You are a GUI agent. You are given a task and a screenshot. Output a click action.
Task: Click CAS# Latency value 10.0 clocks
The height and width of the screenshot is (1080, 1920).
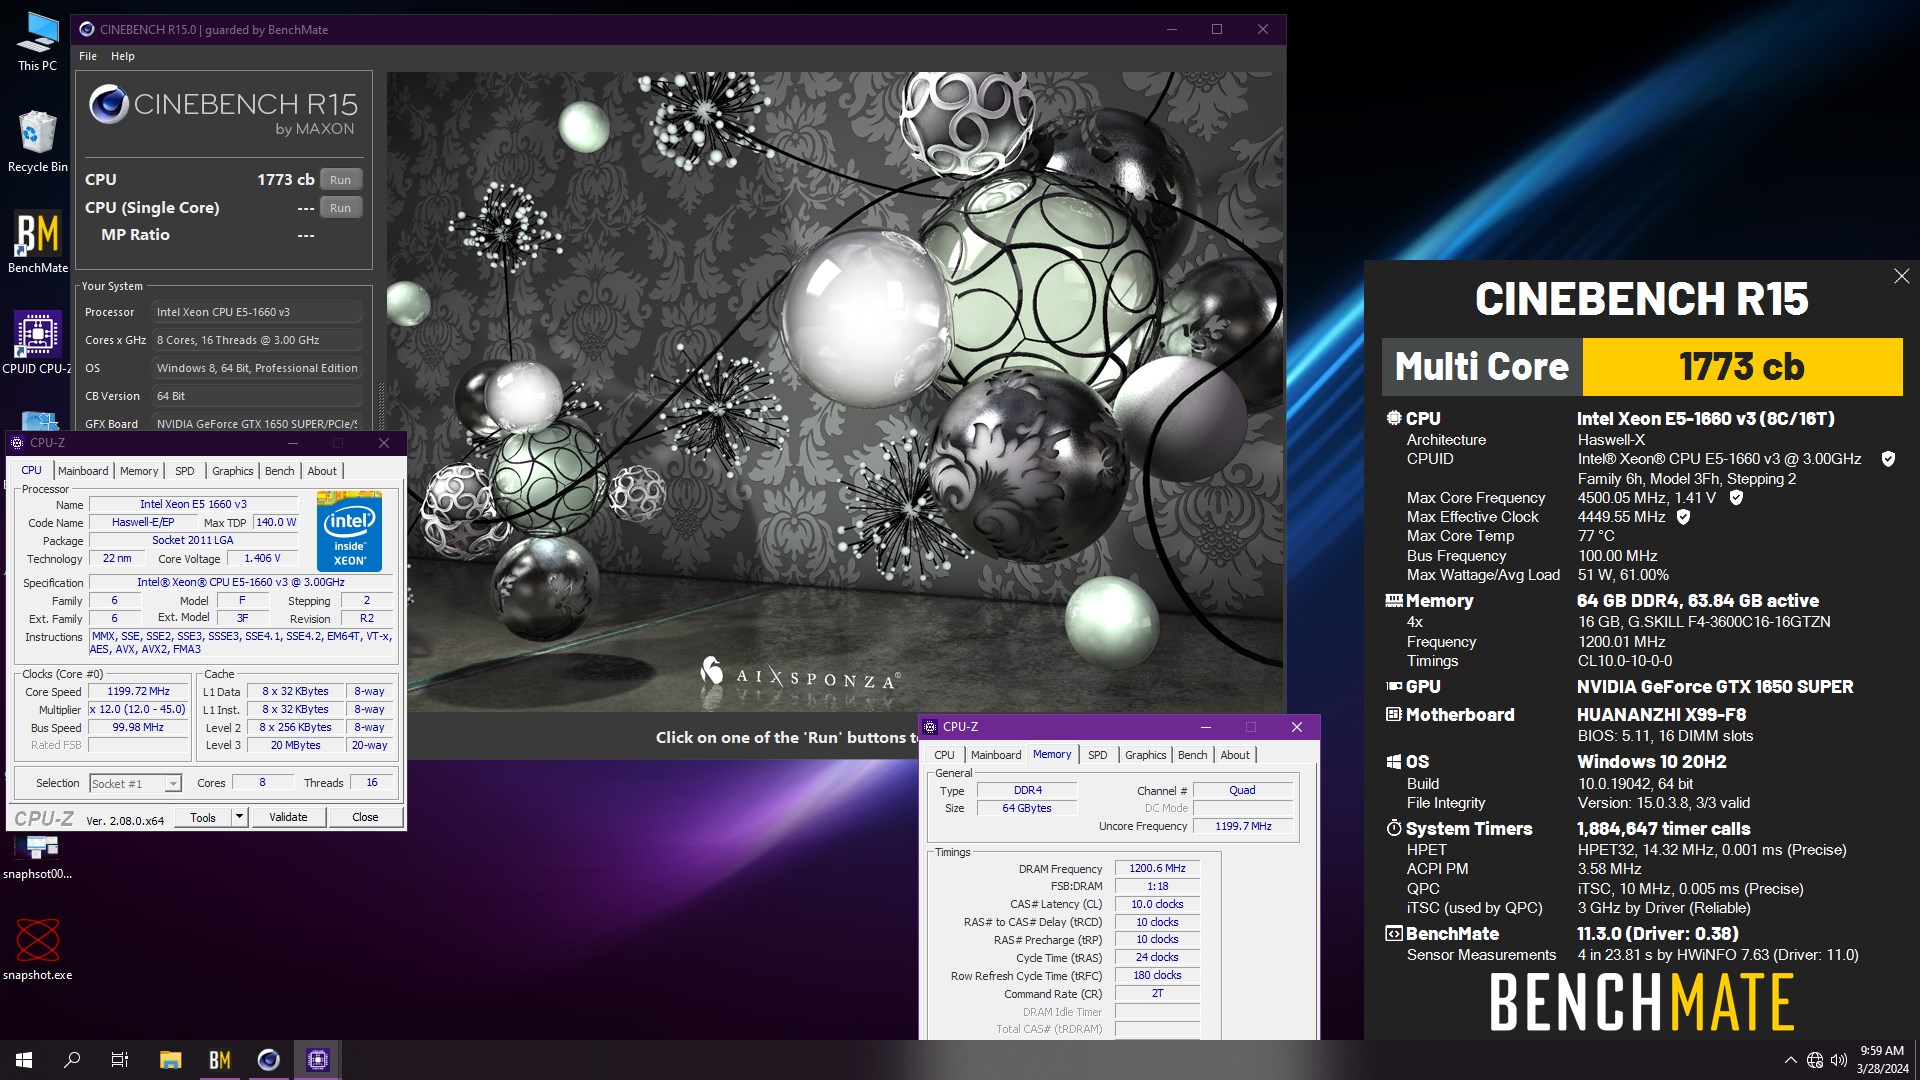click(x=1157, y=904)
